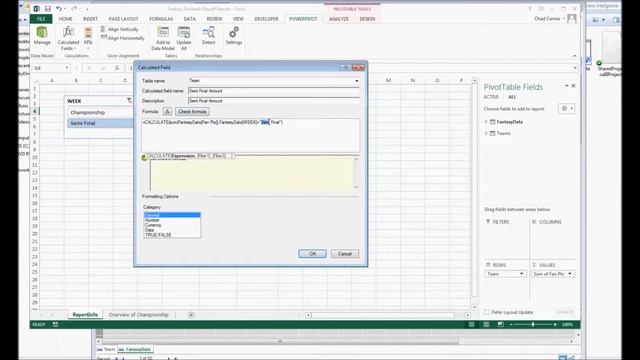Open the Power Pivot Manage window

click(42, 36)
